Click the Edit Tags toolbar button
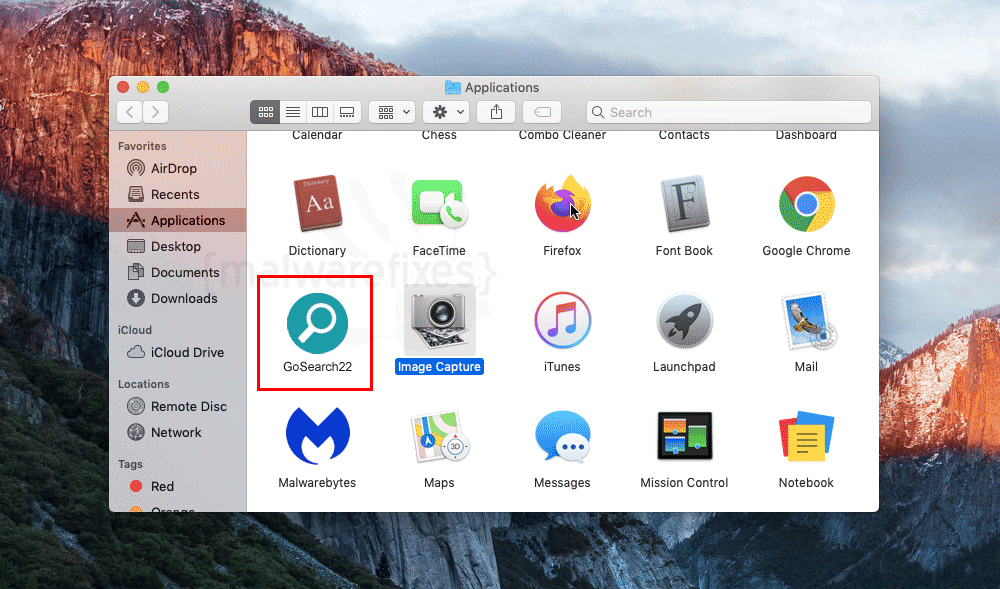1000x589 pixels. [542, 112]
